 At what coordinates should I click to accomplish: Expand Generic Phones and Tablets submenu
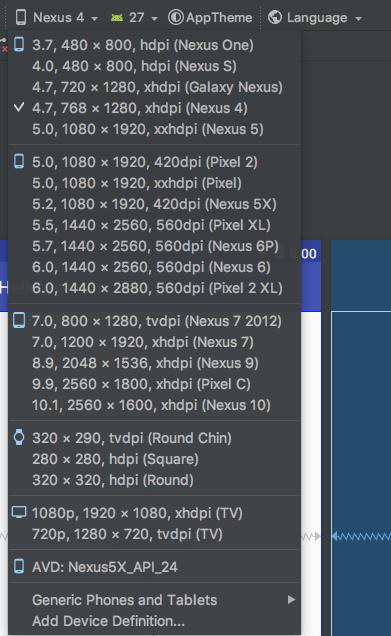(x=154, y=599)
